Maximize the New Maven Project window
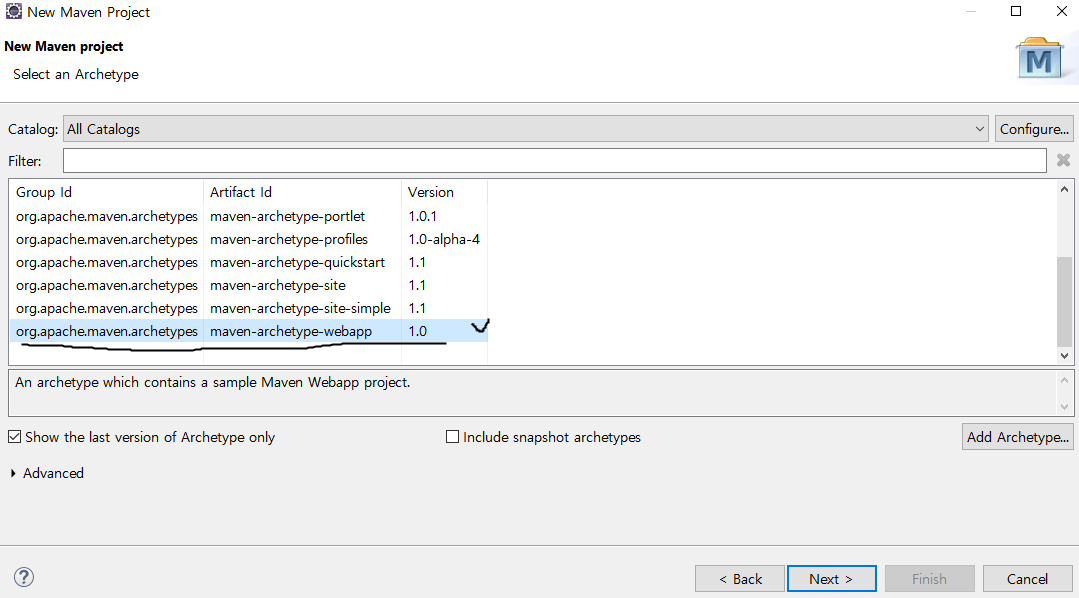This screenshot has width=1079, height=598. pyautogui.click(x=1016, y=11)
